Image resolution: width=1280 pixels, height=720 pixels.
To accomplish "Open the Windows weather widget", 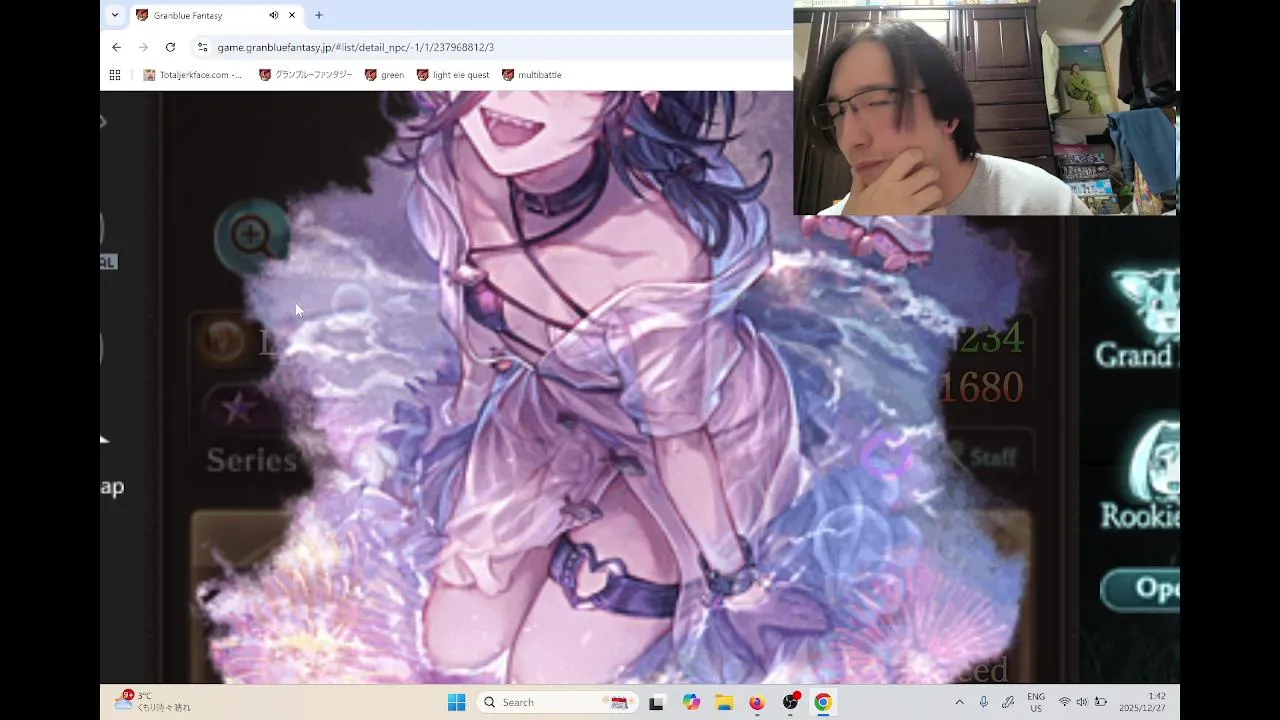I will point(152,701).
